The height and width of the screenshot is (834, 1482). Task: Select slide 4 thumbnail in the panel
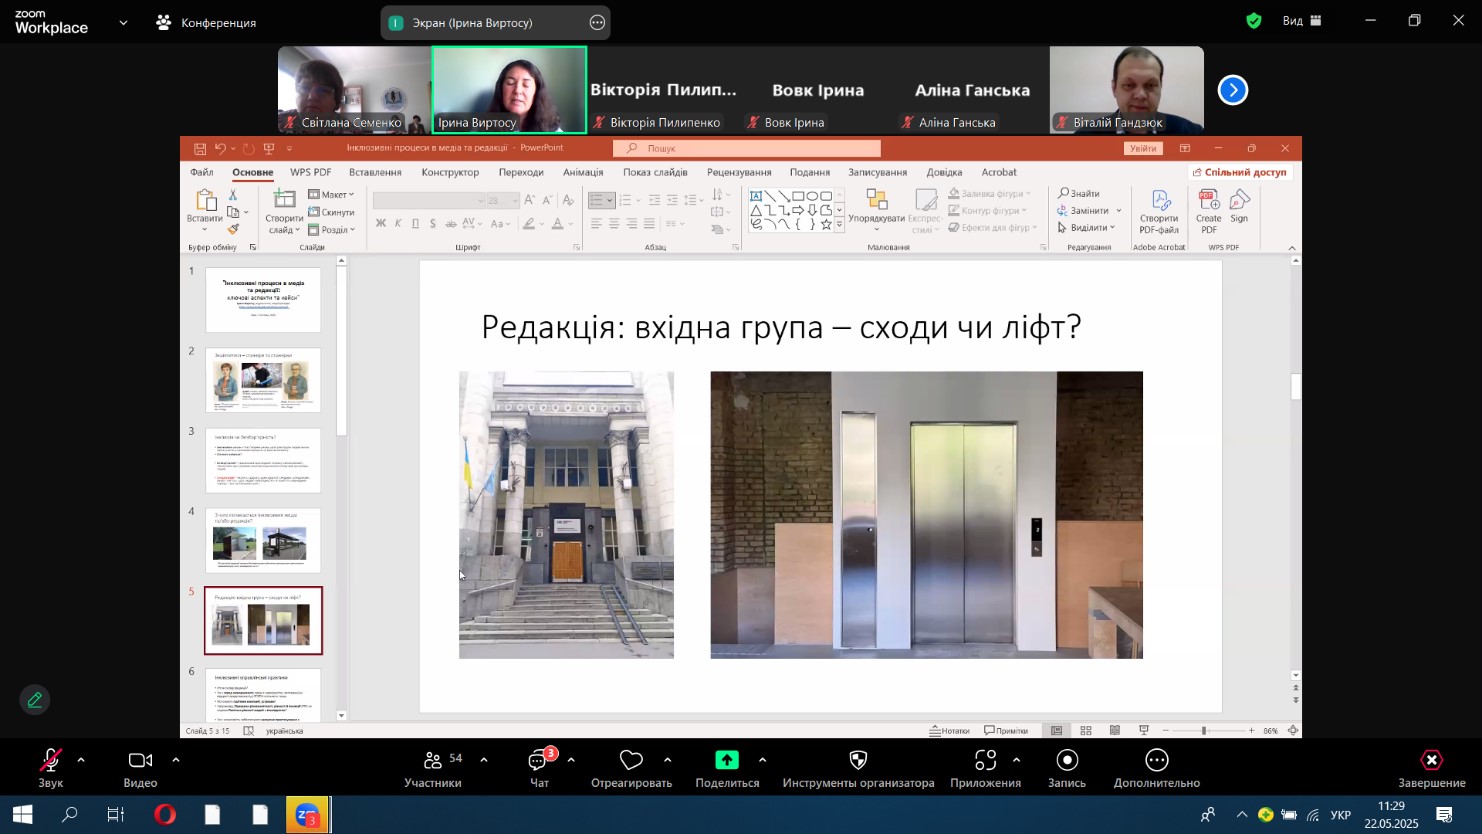263,541
